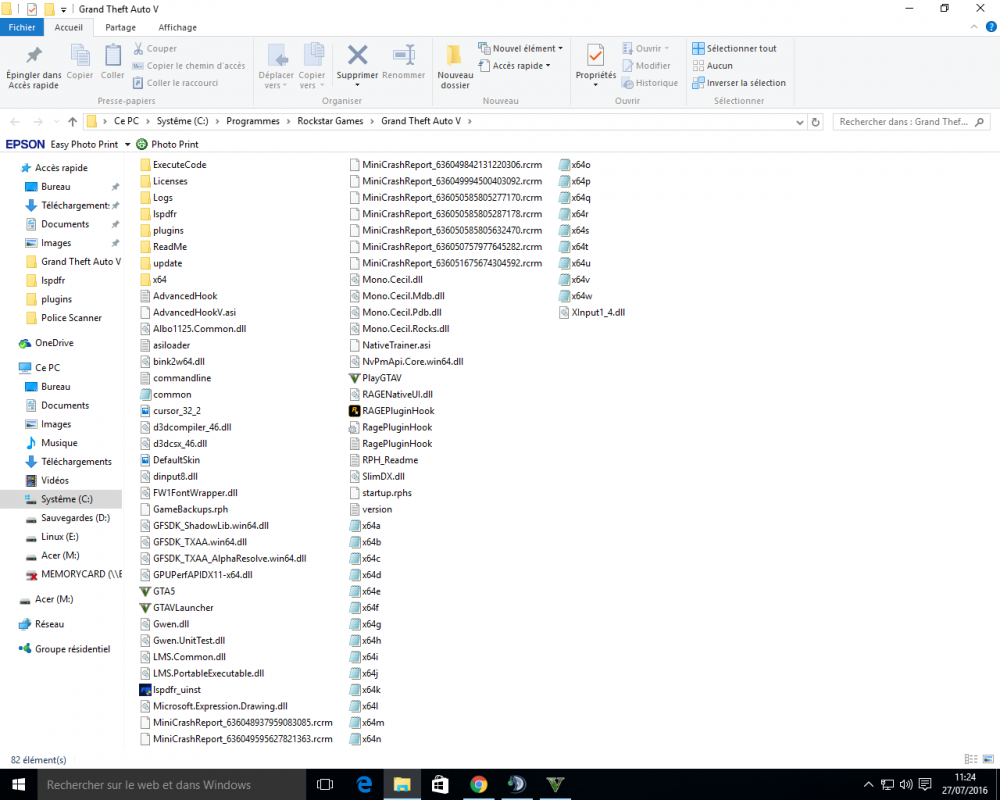Switch to the Partage ribbon tab
Image resolution: width=1000 pixels, height=800 pixels.
click(121, 27)
